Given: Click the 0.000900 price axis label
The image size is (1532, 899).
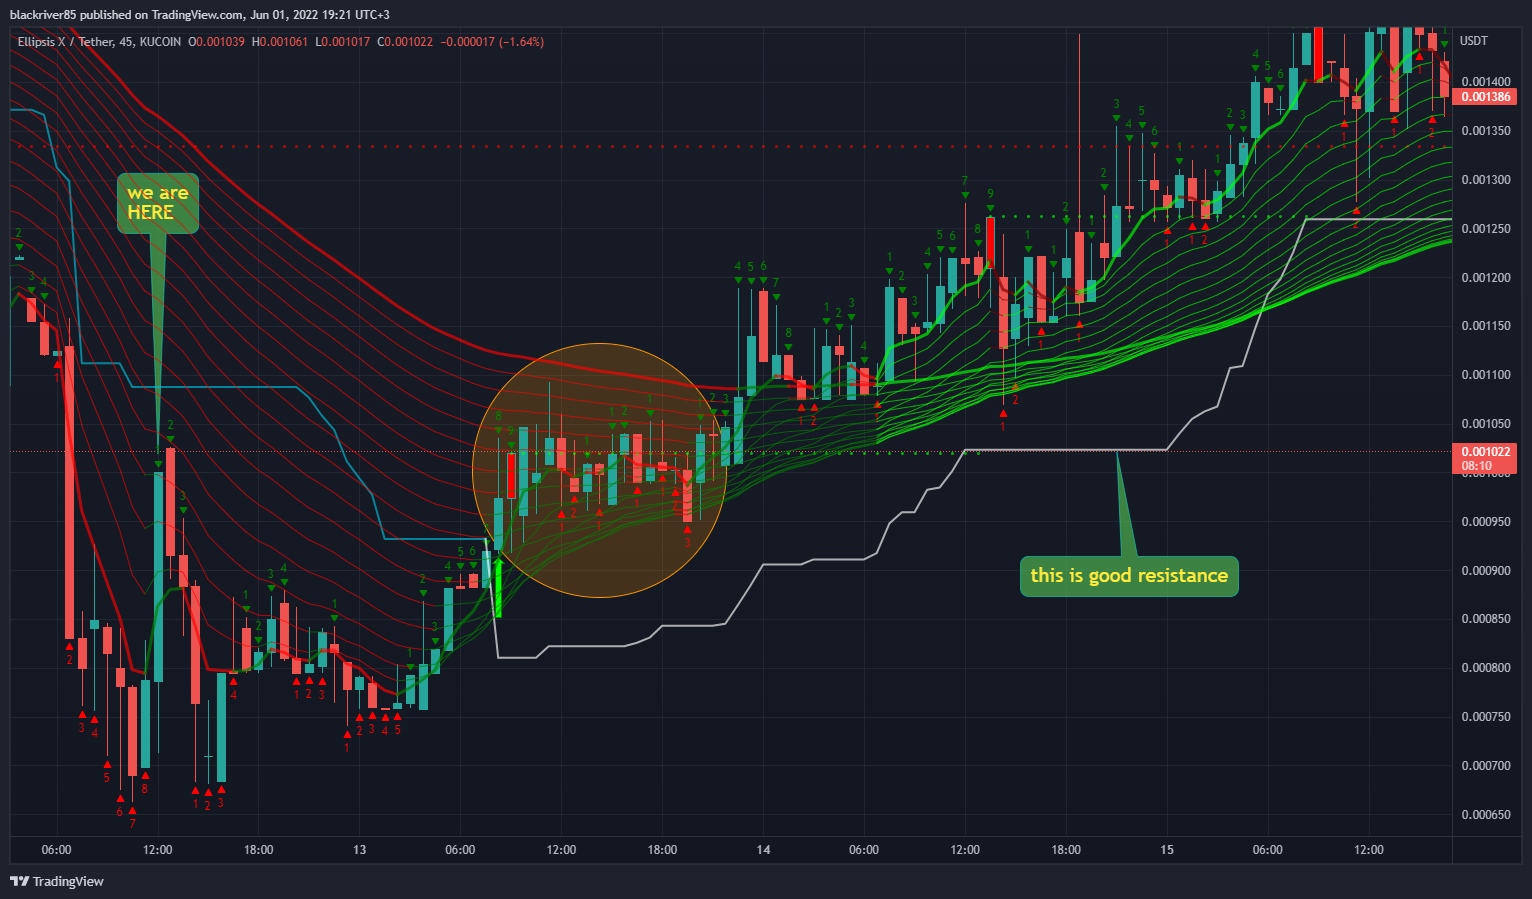Looking at the screenshot, I should (x=1486, y=571).
